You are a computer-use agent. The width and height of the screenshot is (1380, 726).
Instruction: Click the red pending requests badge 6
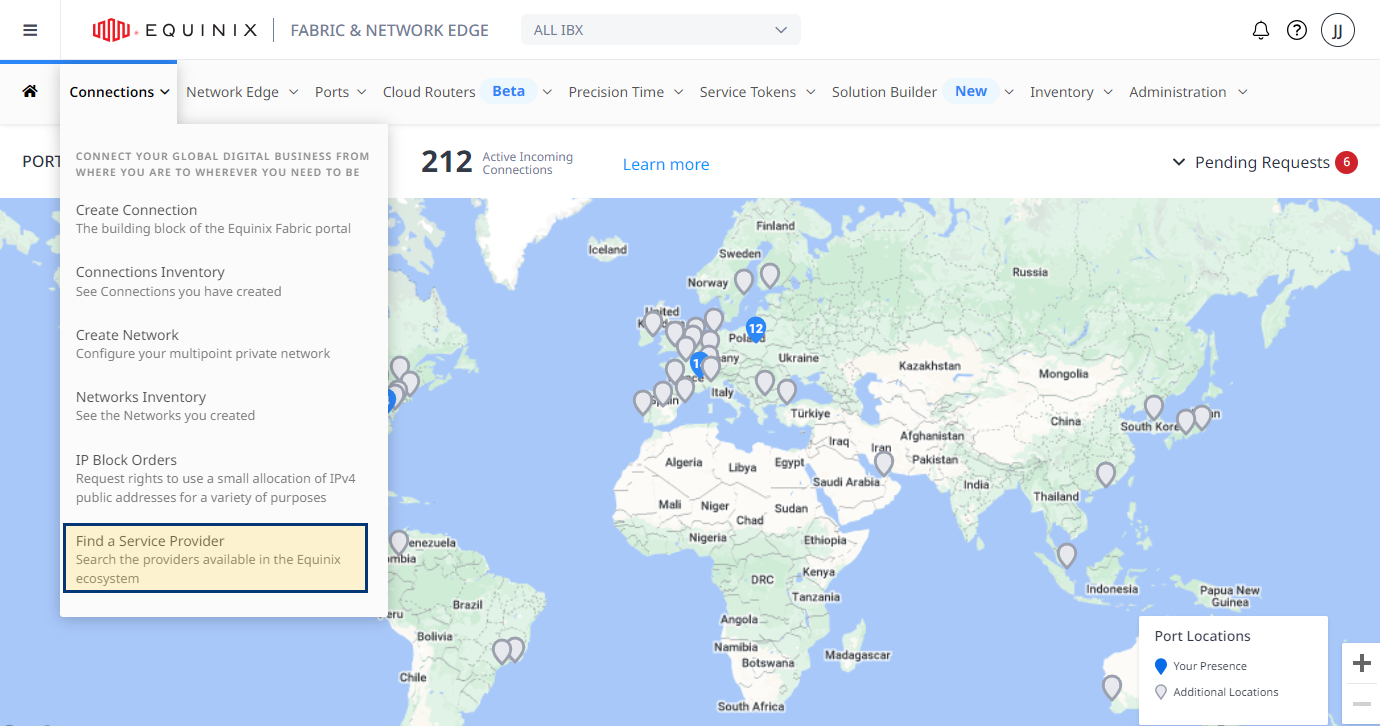[x=1346, y=162]
